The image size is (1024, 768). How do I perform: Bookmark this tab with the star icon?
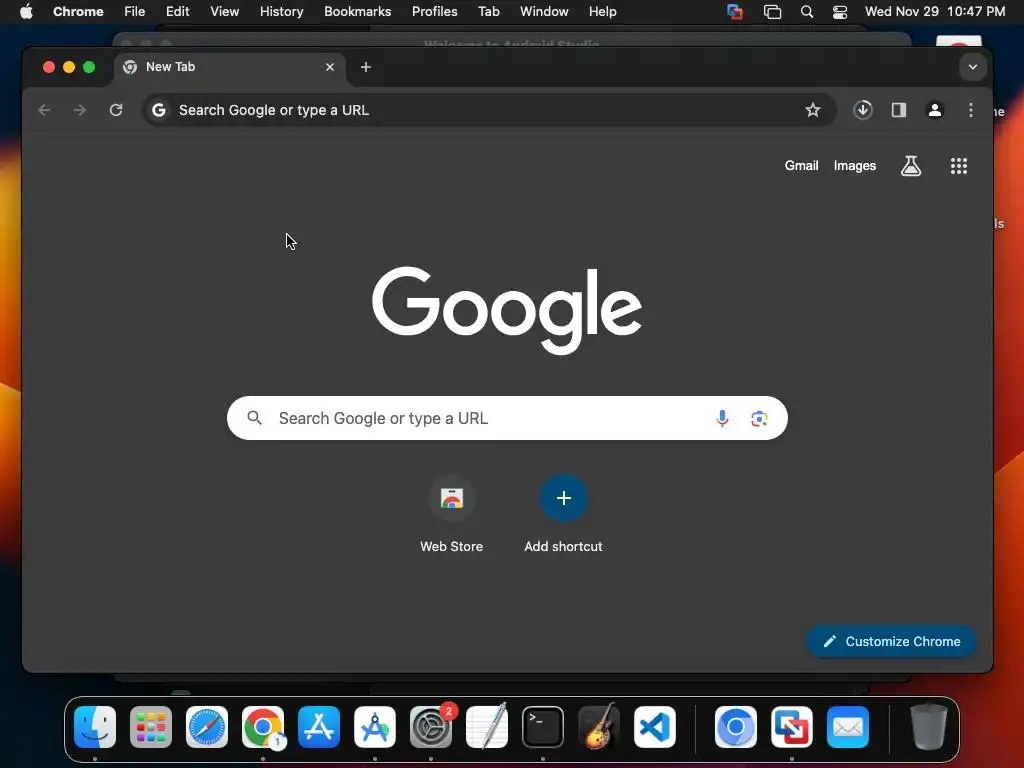(812, 110)
